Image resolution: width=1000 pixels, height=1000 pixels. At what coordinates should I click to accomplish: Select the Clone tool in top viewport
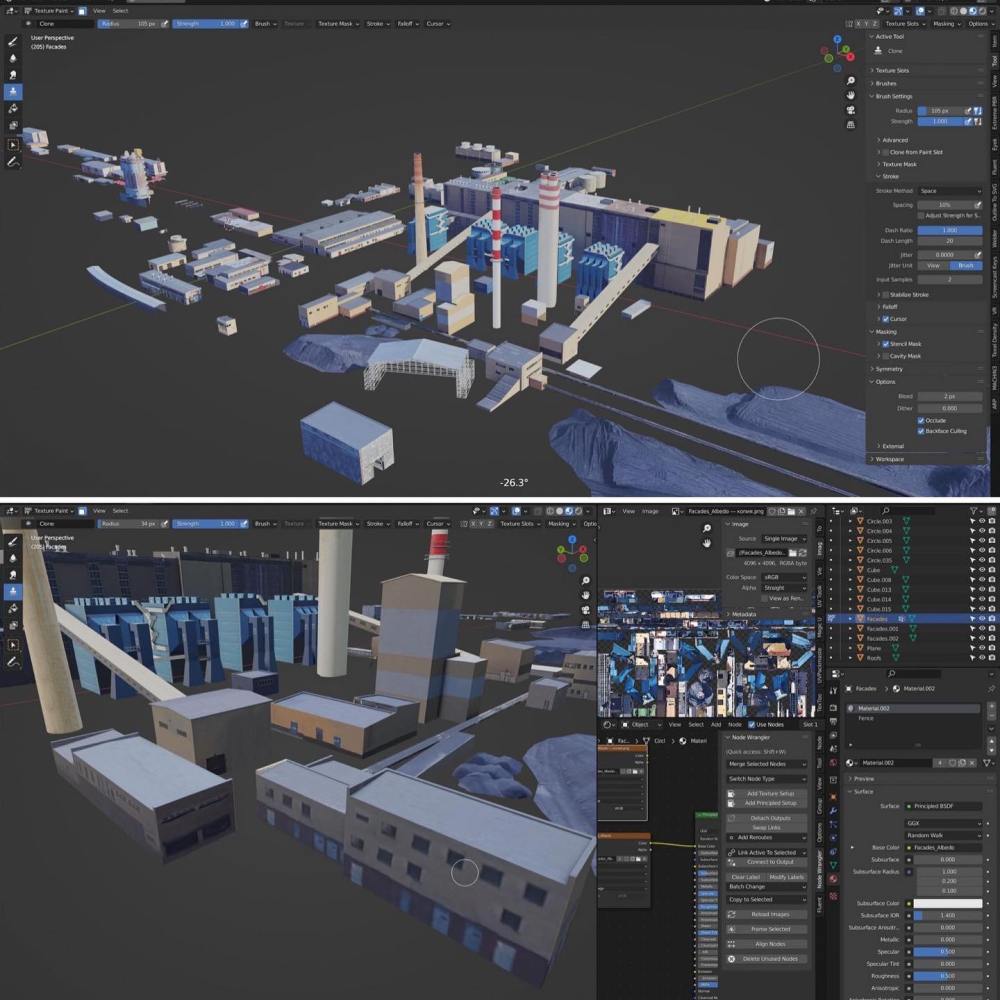(x=13, y=92)
